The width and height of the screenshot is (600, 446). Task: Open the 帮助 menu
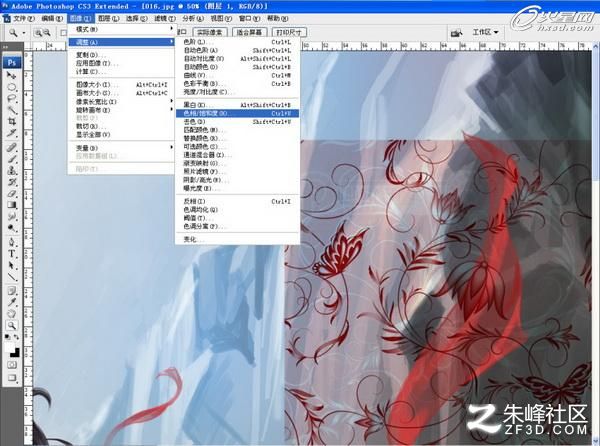tap(277, 18)
